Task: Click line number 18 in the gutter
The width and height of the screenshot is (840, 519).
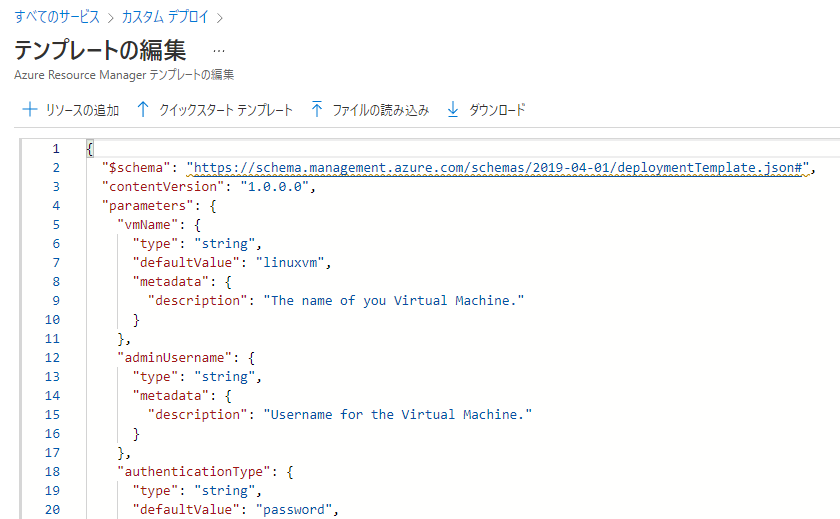Action: point(52,472)
